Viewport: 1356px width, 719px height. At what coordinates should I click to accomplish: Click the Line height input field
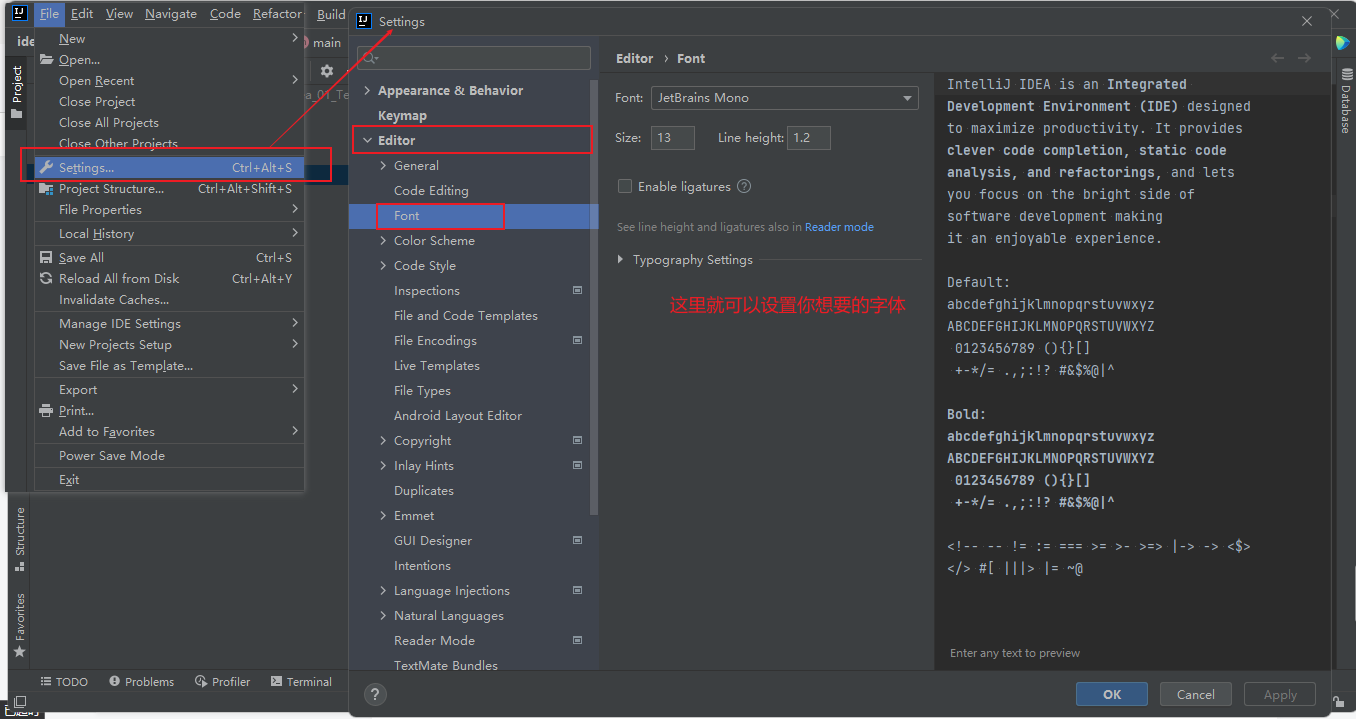point(809,138)
